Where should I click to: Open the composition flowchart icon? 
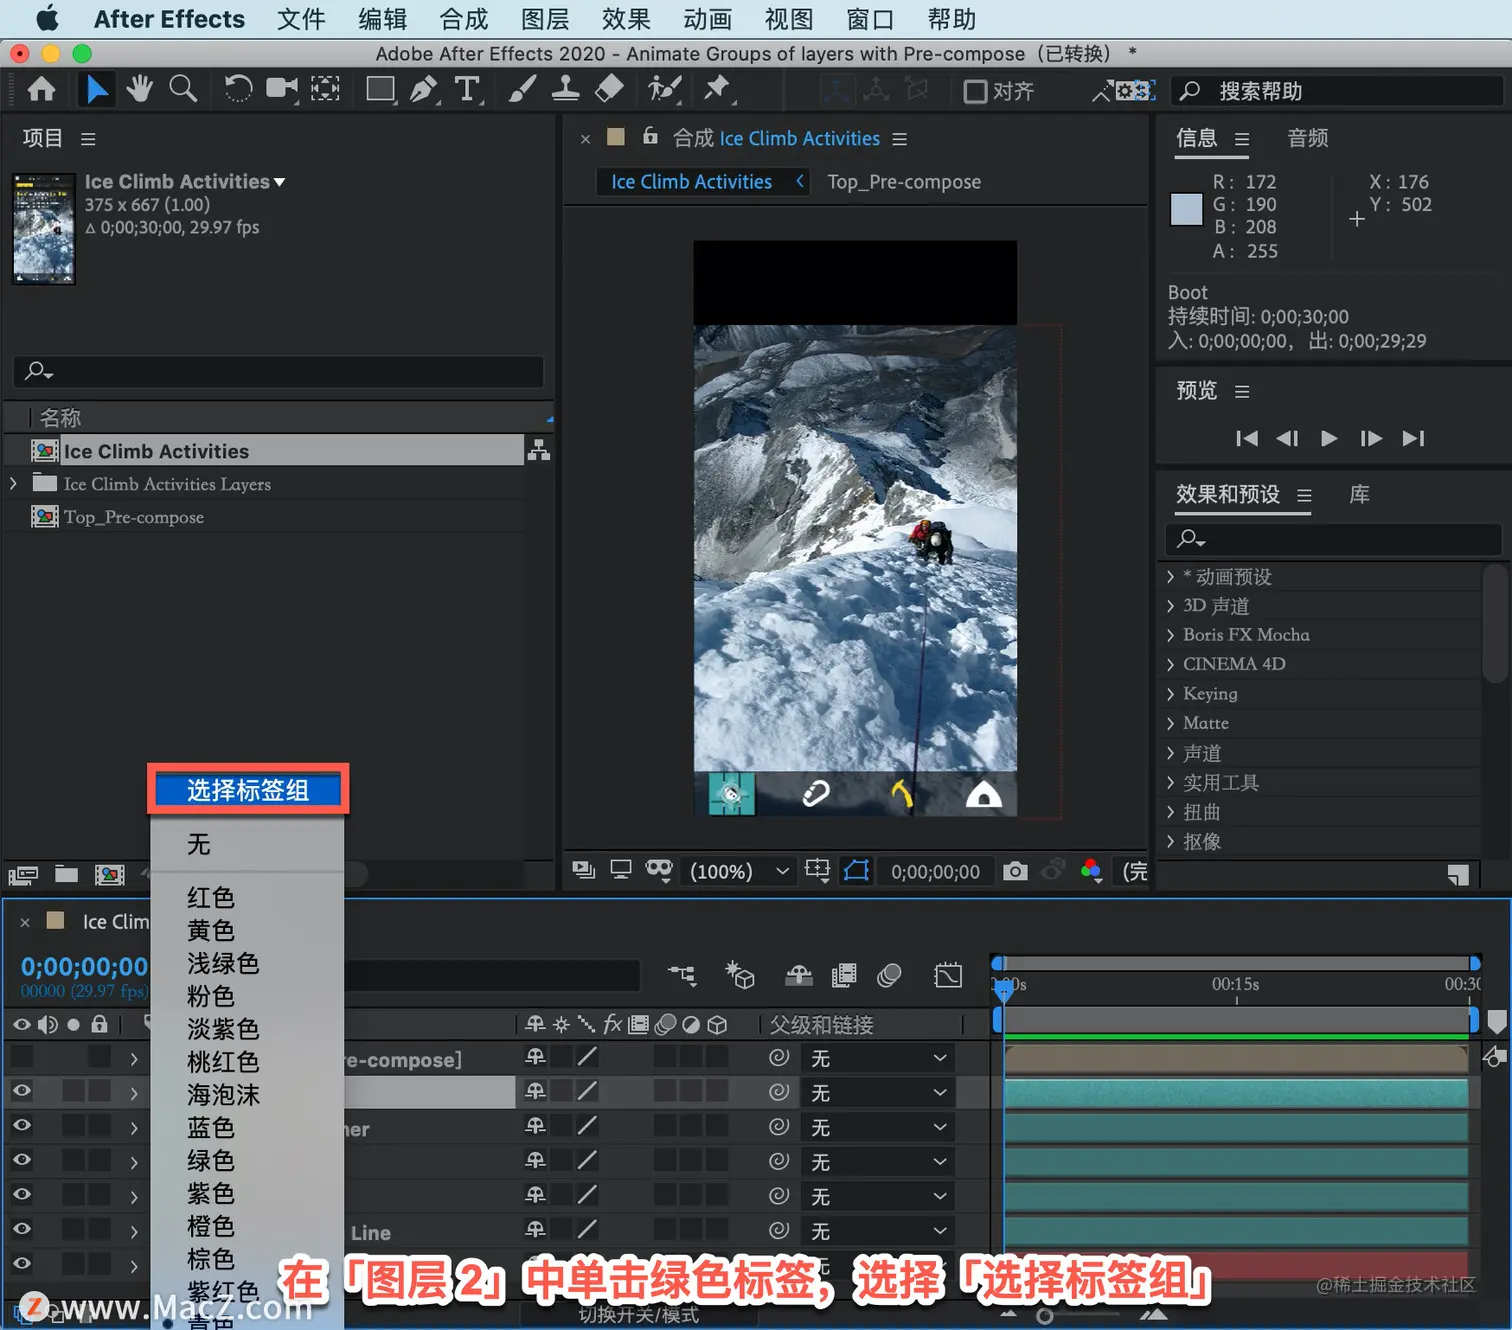539,451
